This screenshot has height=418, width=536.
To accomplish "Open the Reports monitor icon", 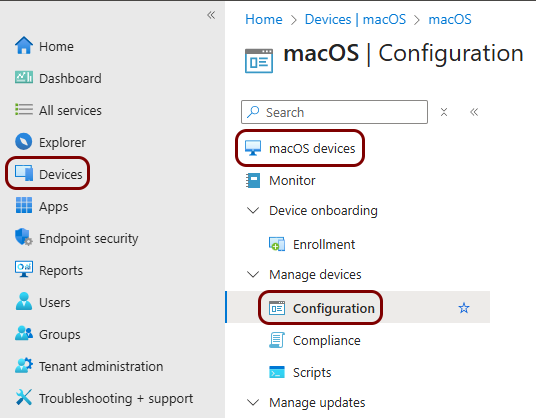I will [24, 269].
